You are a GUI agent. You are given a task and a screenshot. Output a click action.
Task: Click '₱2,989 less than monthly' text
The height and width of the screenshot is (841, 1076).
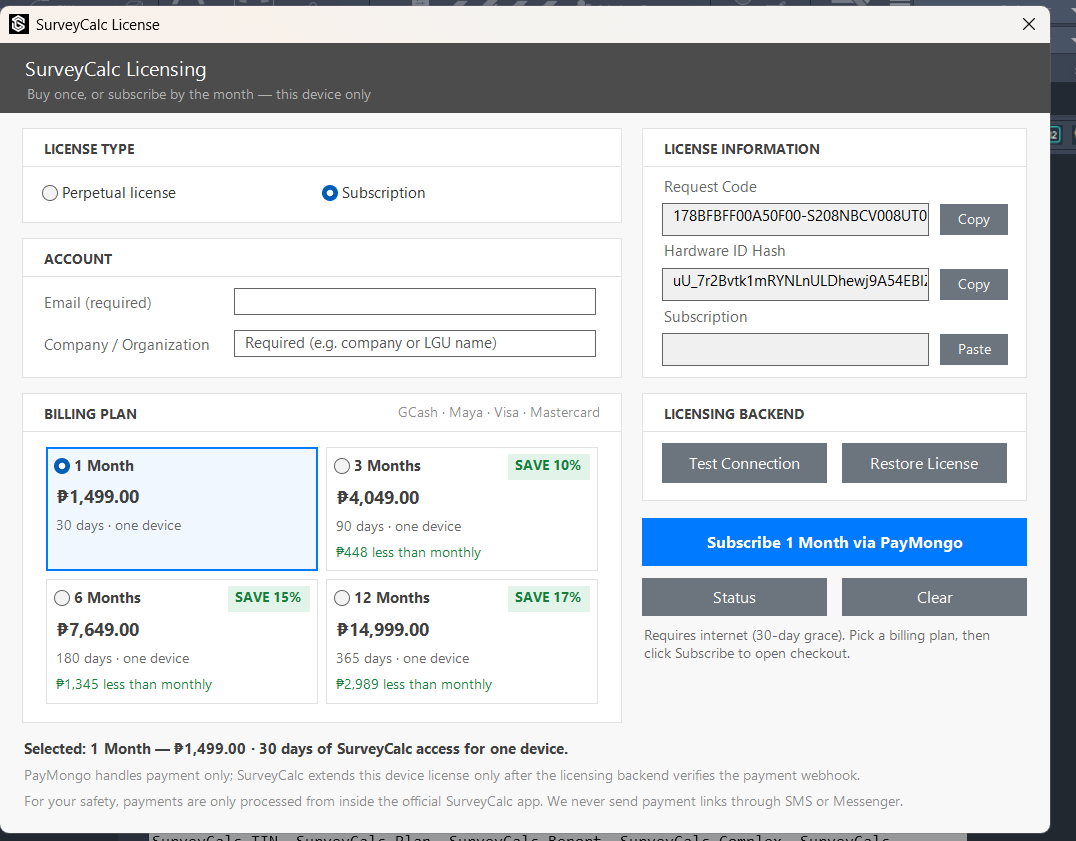tap(414, 684)
